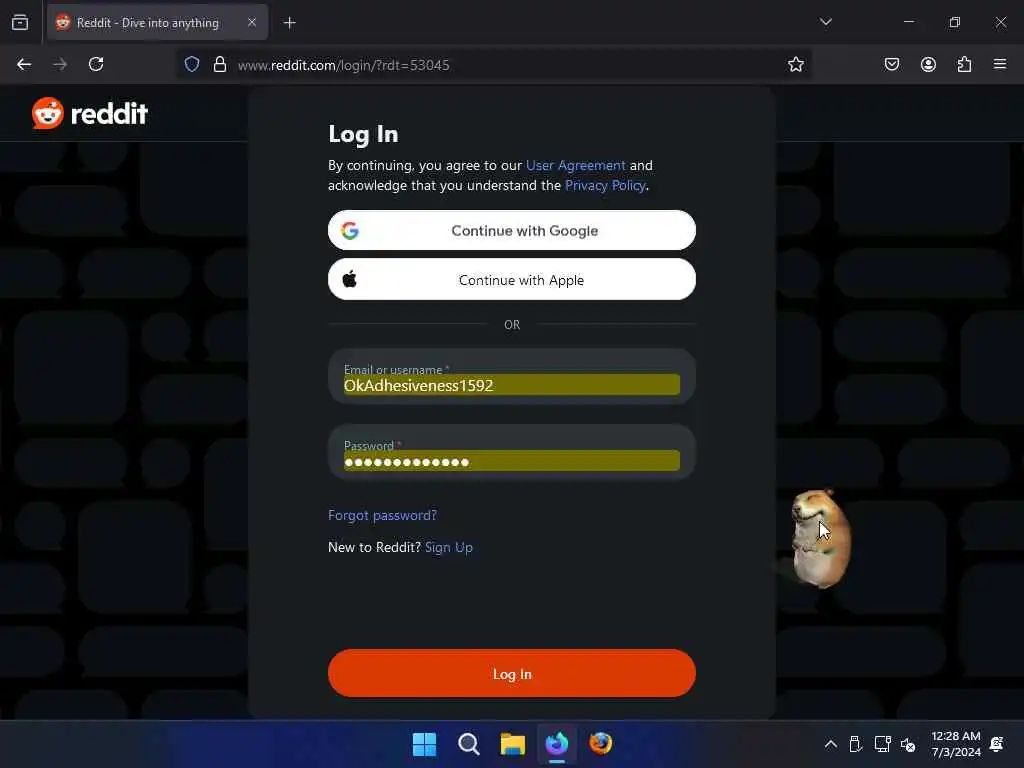This screenshot has height=768, width=1024.
Task: Show site security lock info
Action: point(220,64)
